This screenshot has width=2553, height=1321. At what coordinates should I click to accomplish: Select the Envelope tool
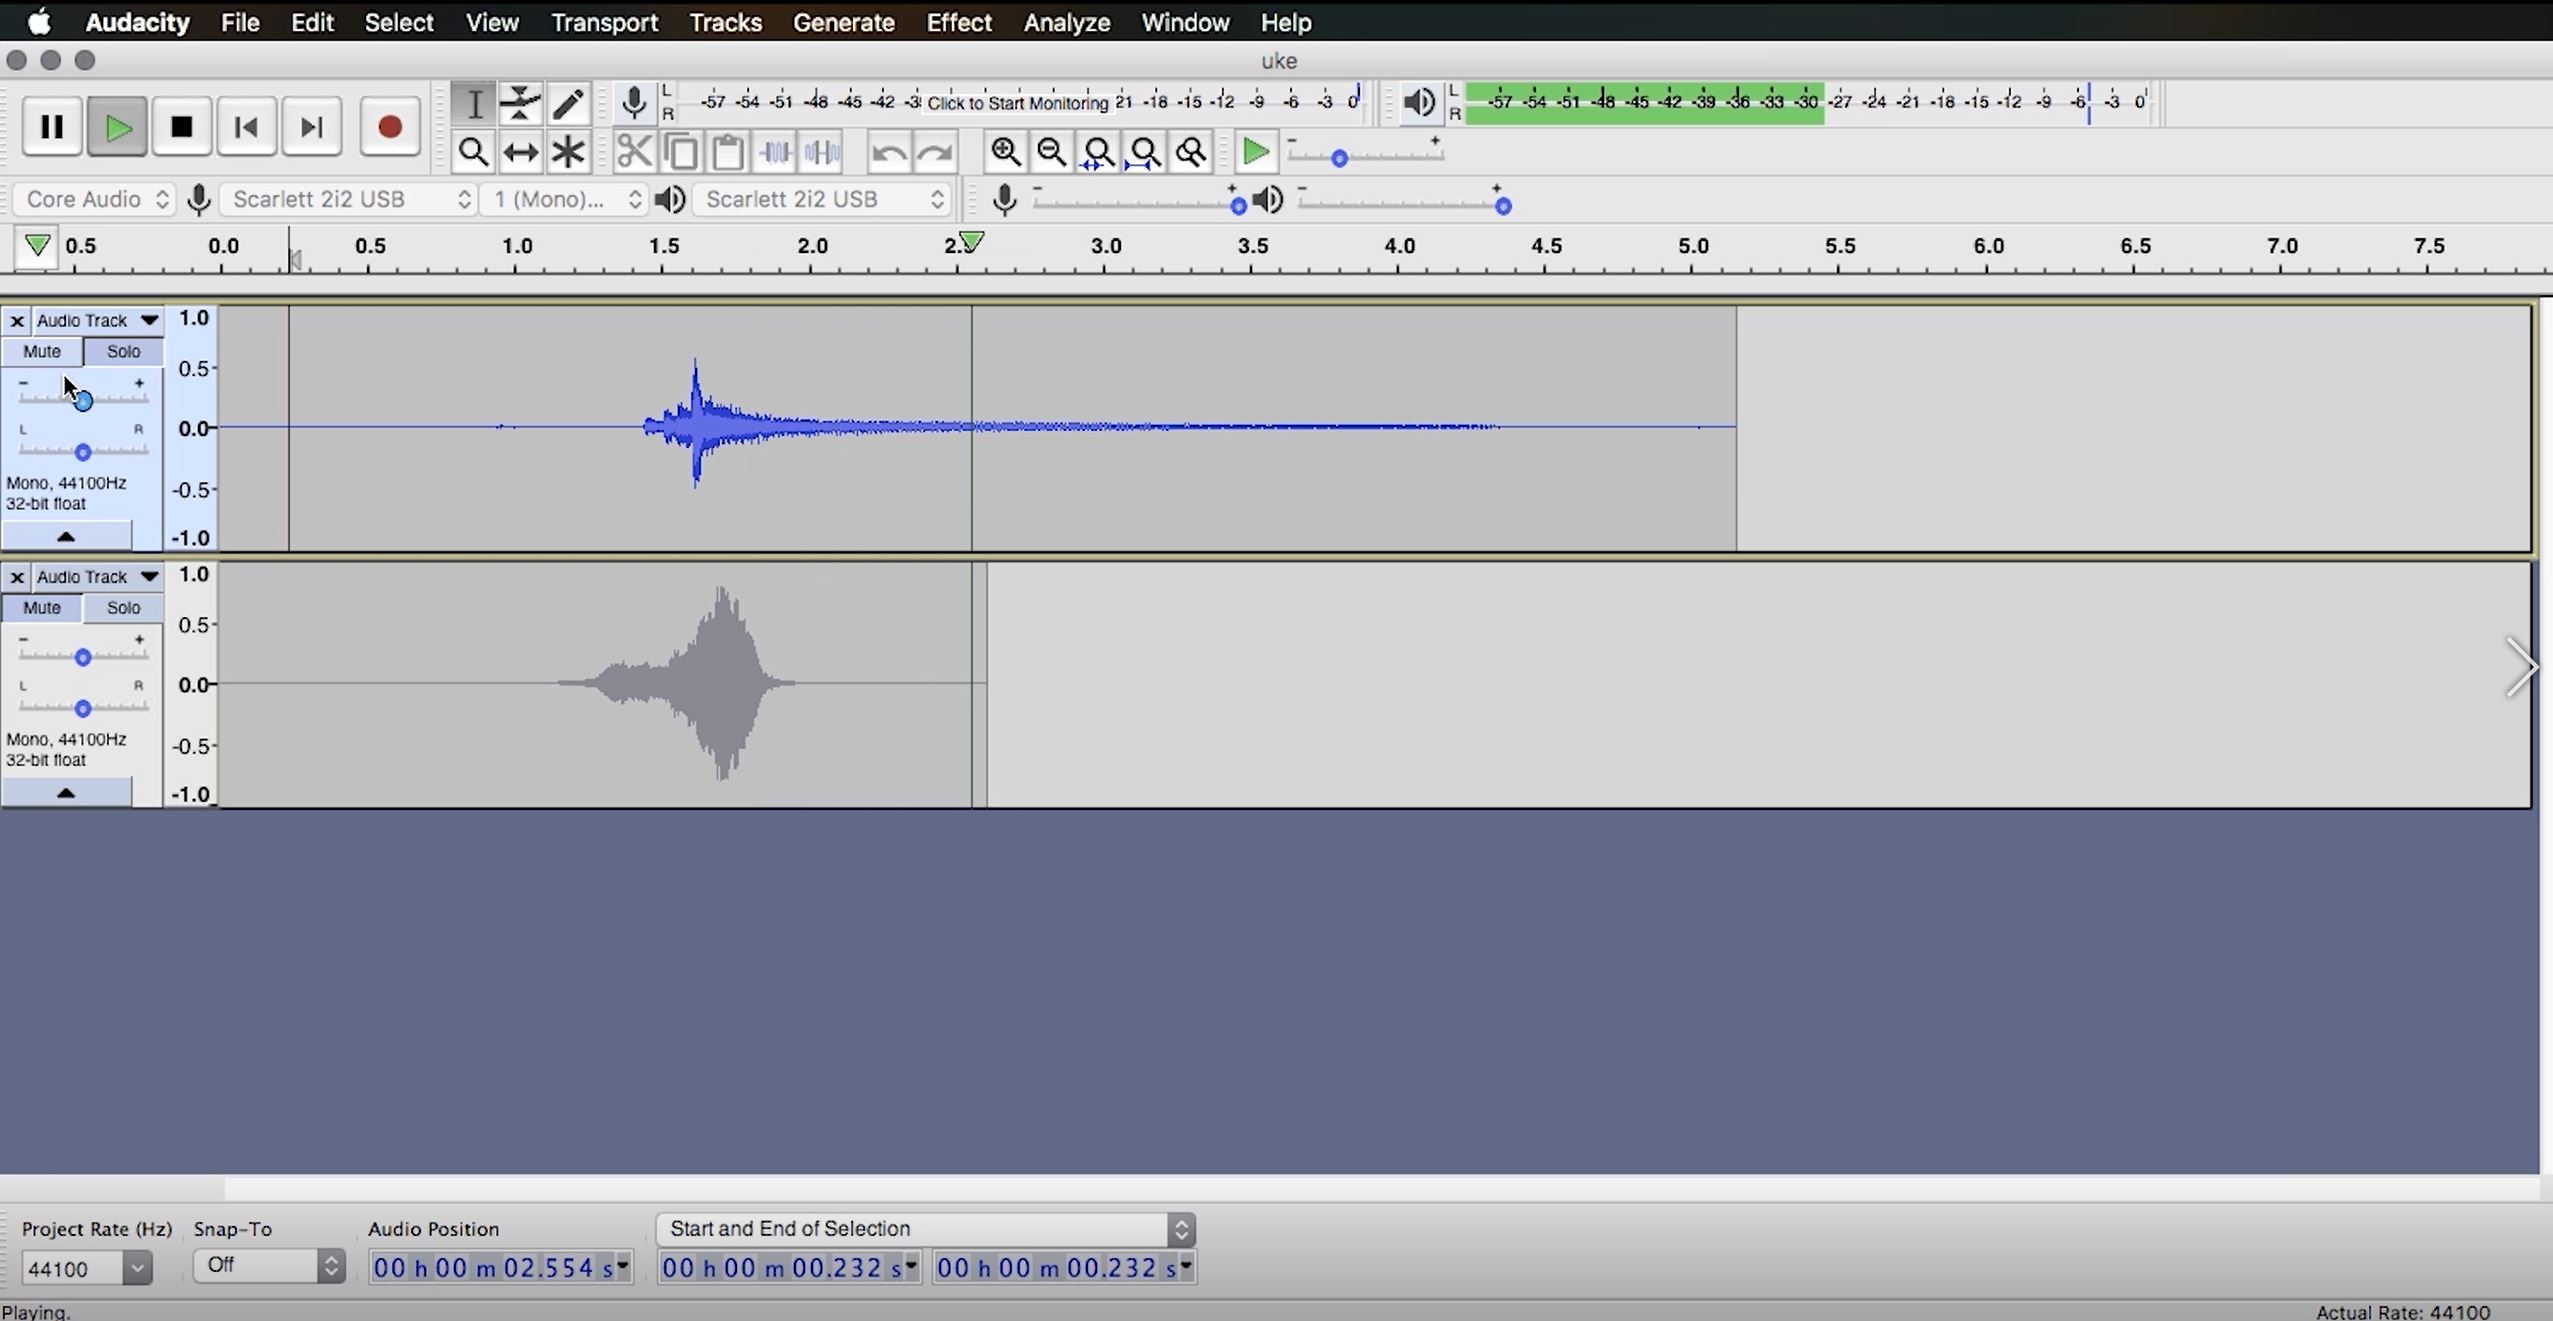519,103
